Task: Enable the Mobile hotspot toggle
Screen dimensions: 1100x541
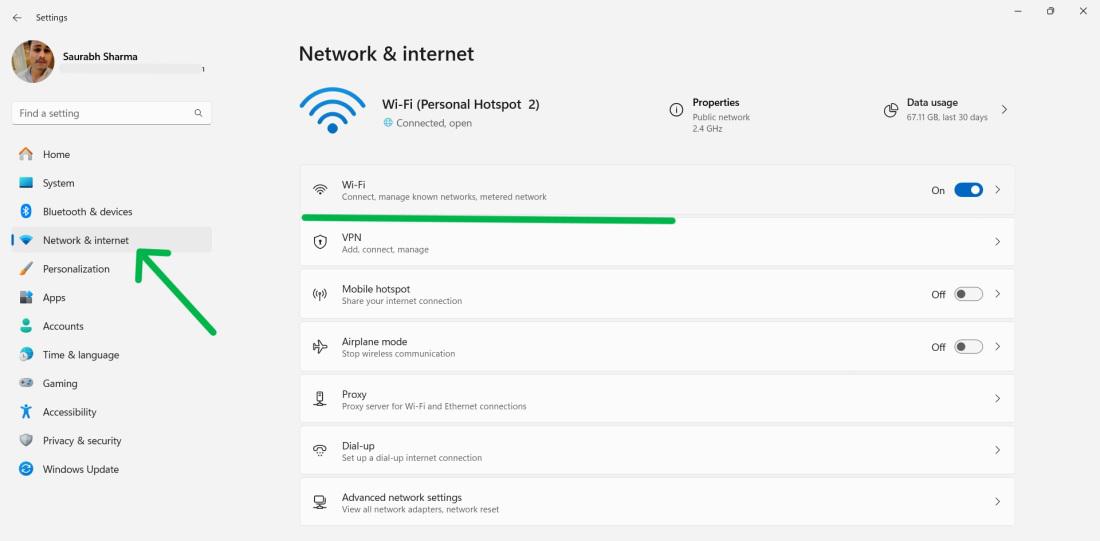Action: [968, 294]
